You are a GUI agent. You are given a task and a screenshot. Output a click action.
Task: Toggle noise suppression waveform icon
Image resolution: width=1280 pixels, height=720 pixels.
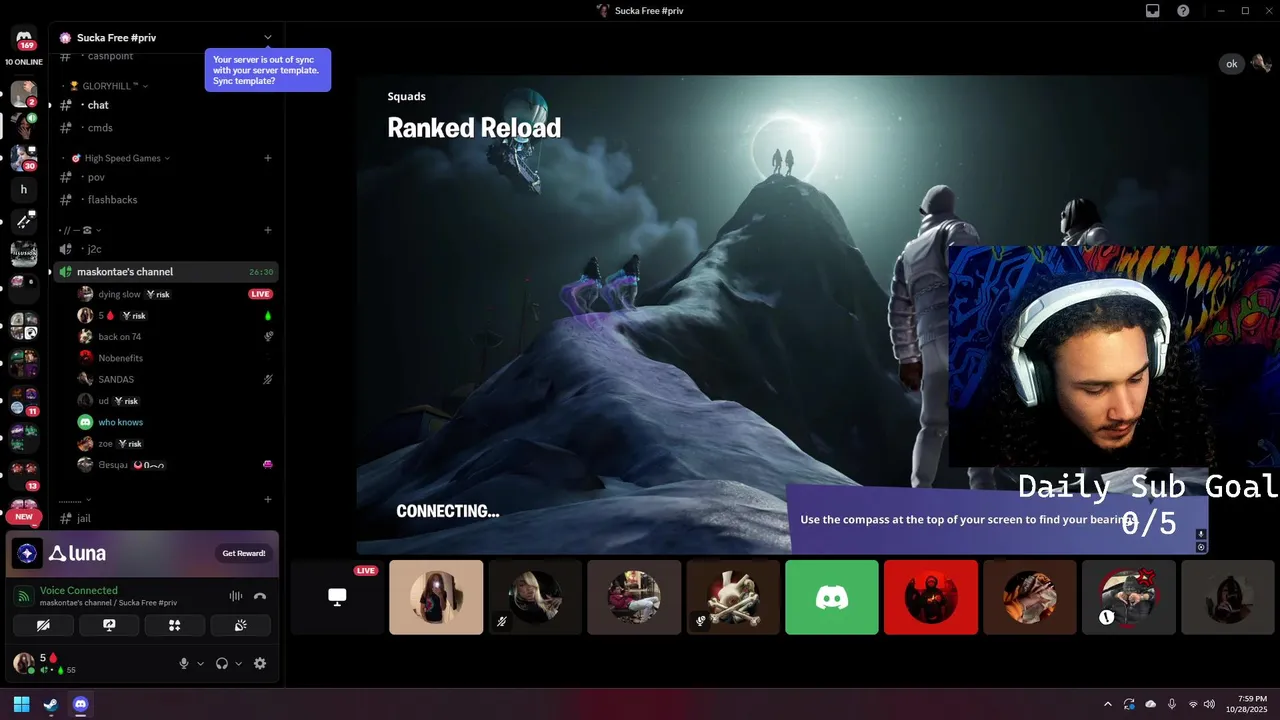tap(236, 596)
